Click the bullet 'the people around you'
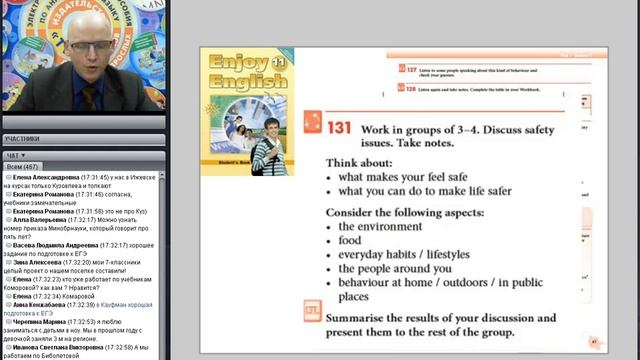Viewport: 640px width, 360px height. (x=395, y=269)
